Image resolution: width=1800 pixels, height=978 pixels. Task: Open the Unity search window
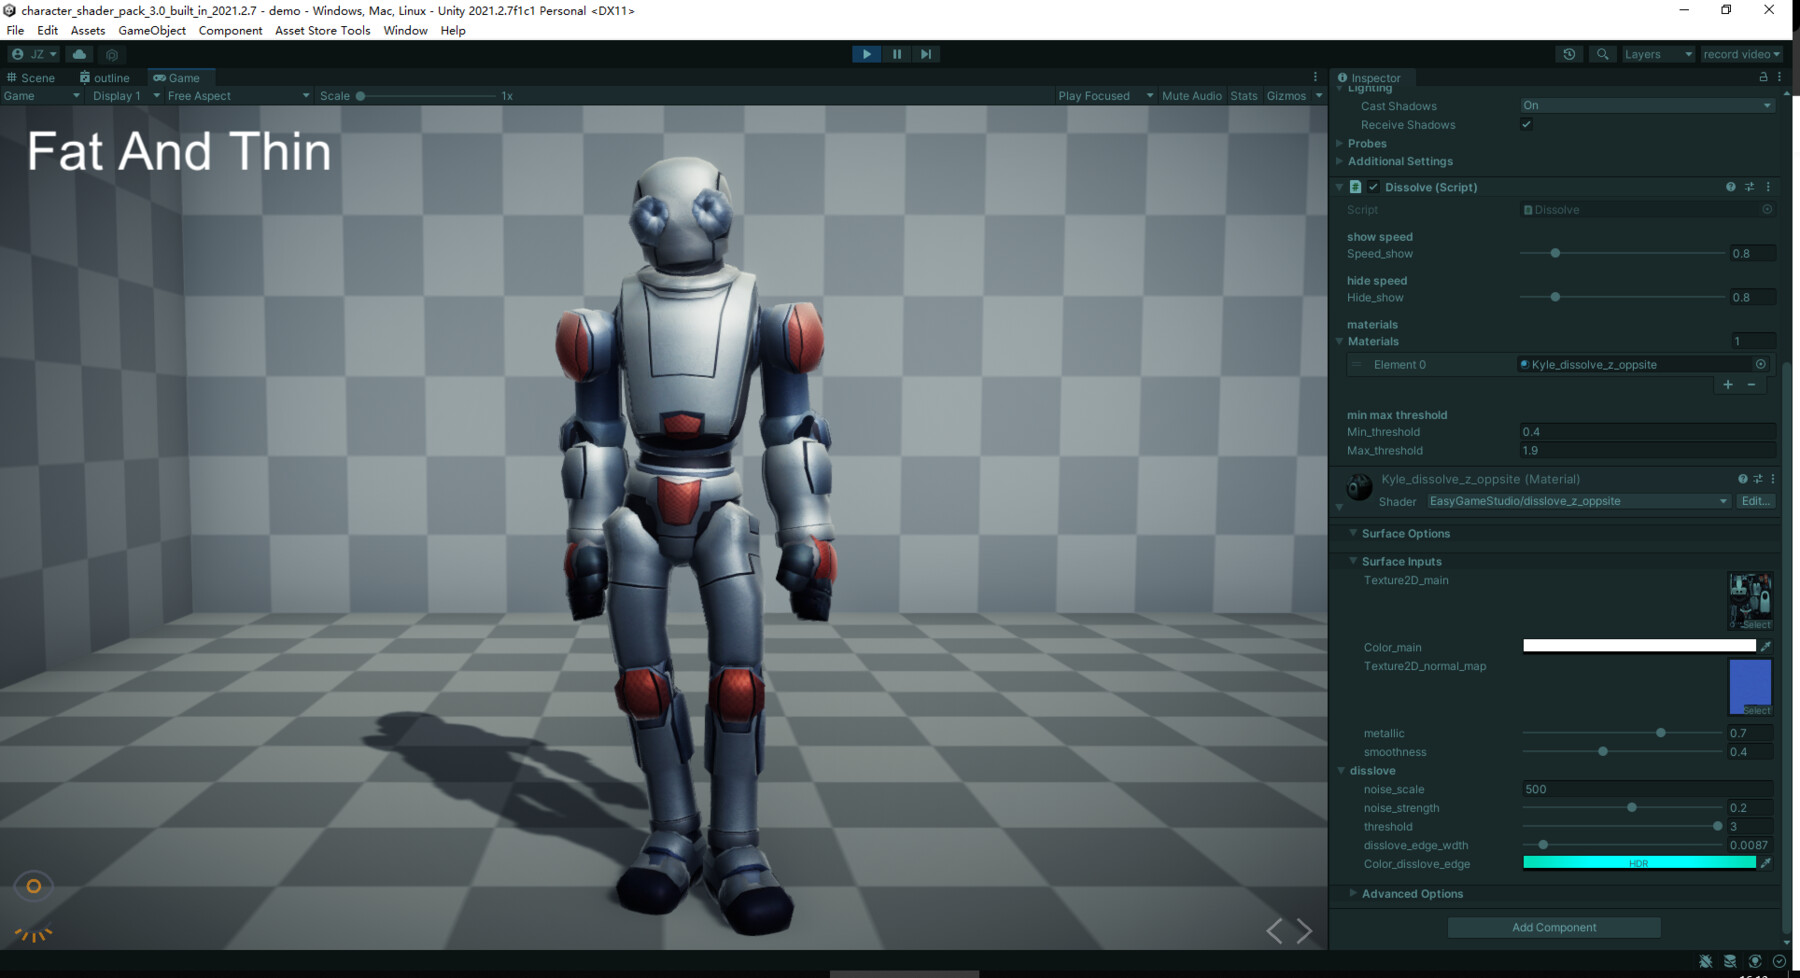1602,54
